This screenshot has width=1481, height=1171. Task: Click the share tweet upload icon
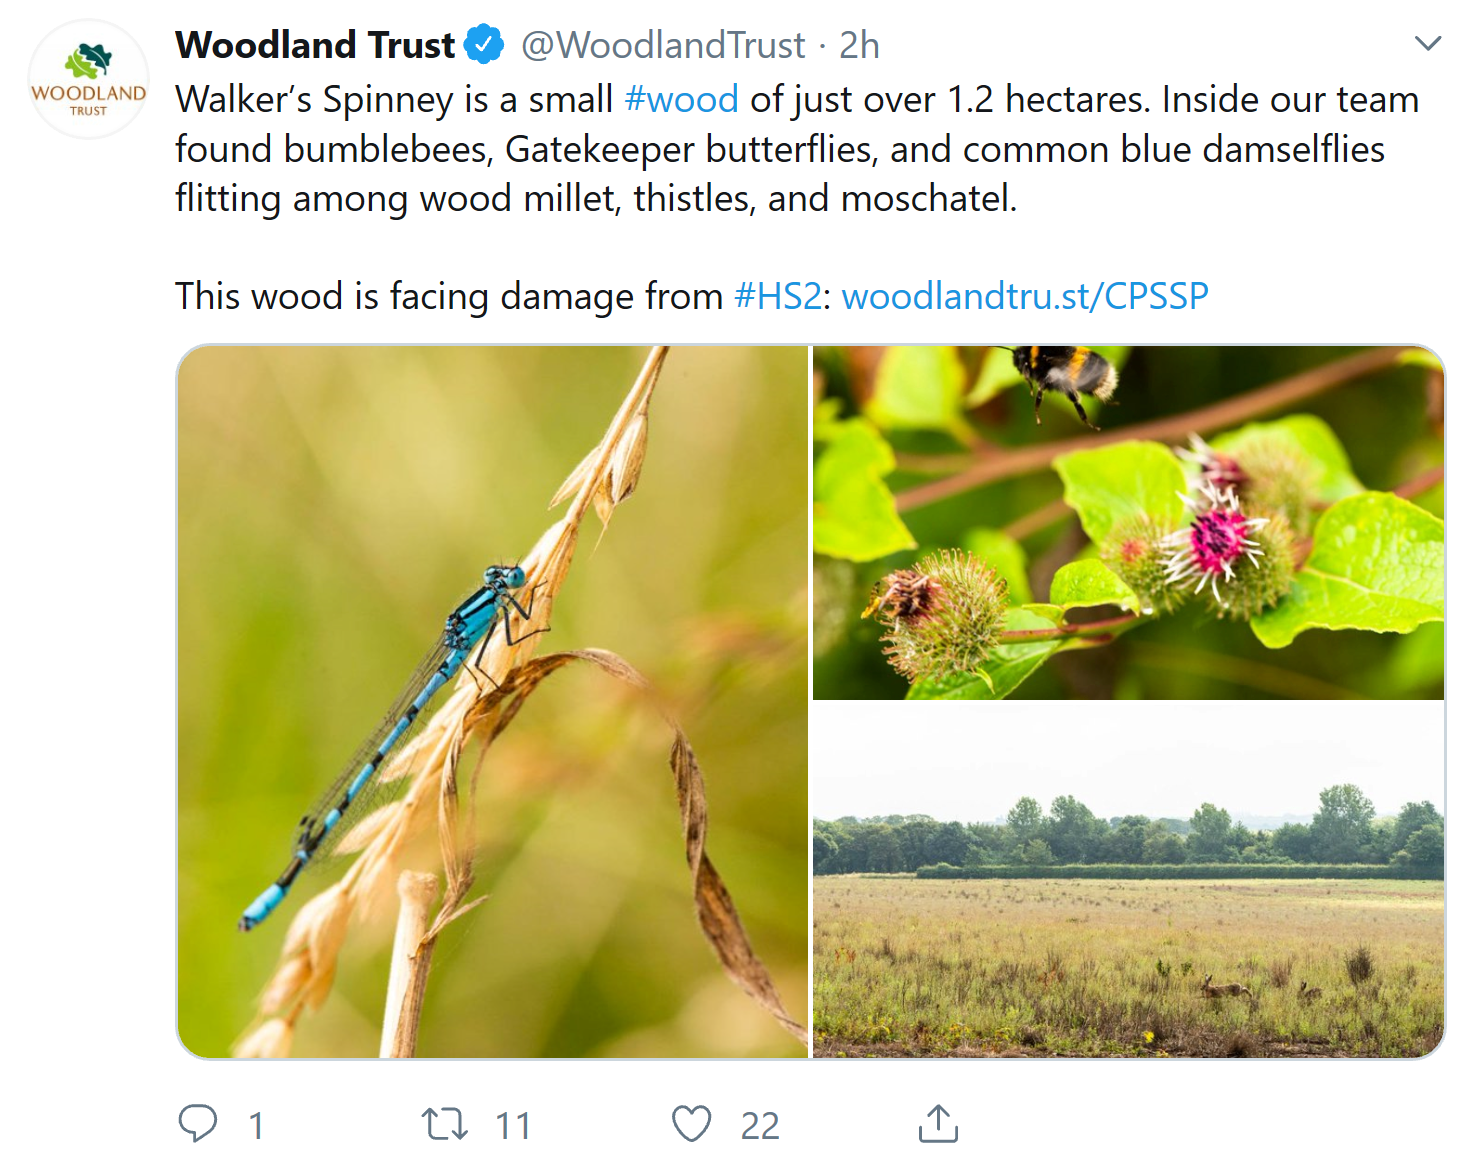938,1124
